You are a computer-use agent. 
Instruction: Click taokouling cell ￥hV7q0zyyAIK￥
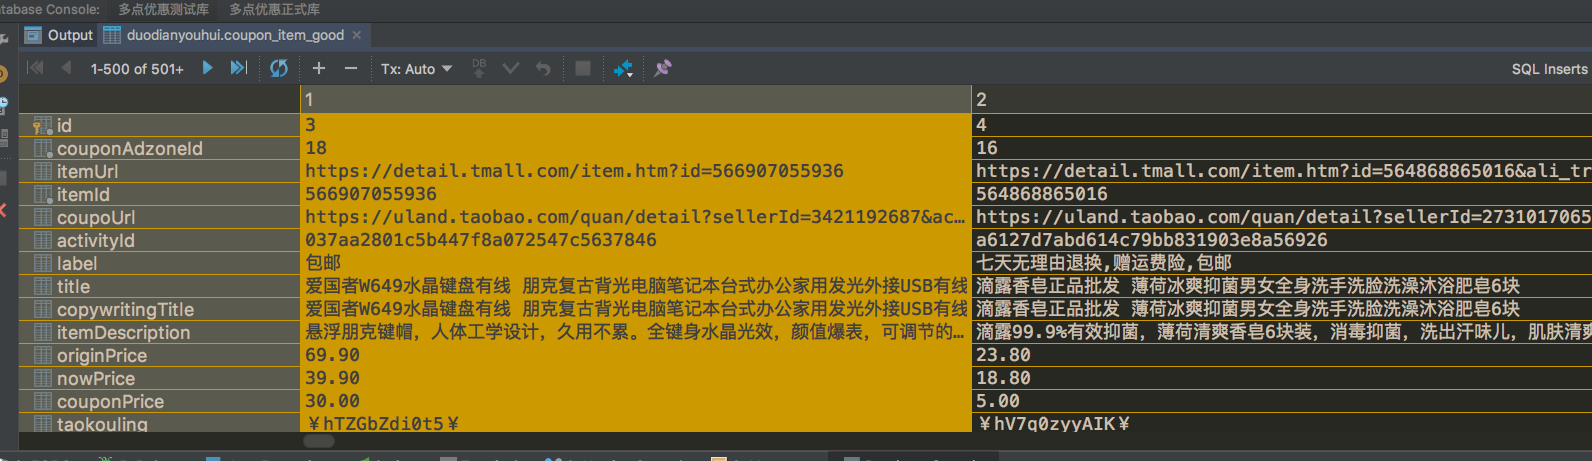tap(1282, 423)
